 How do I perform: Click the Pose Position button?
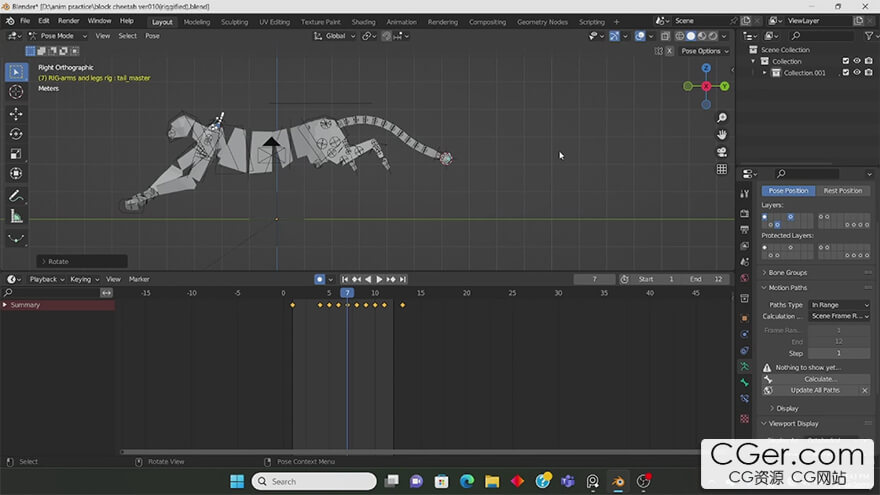coord(788,191)
